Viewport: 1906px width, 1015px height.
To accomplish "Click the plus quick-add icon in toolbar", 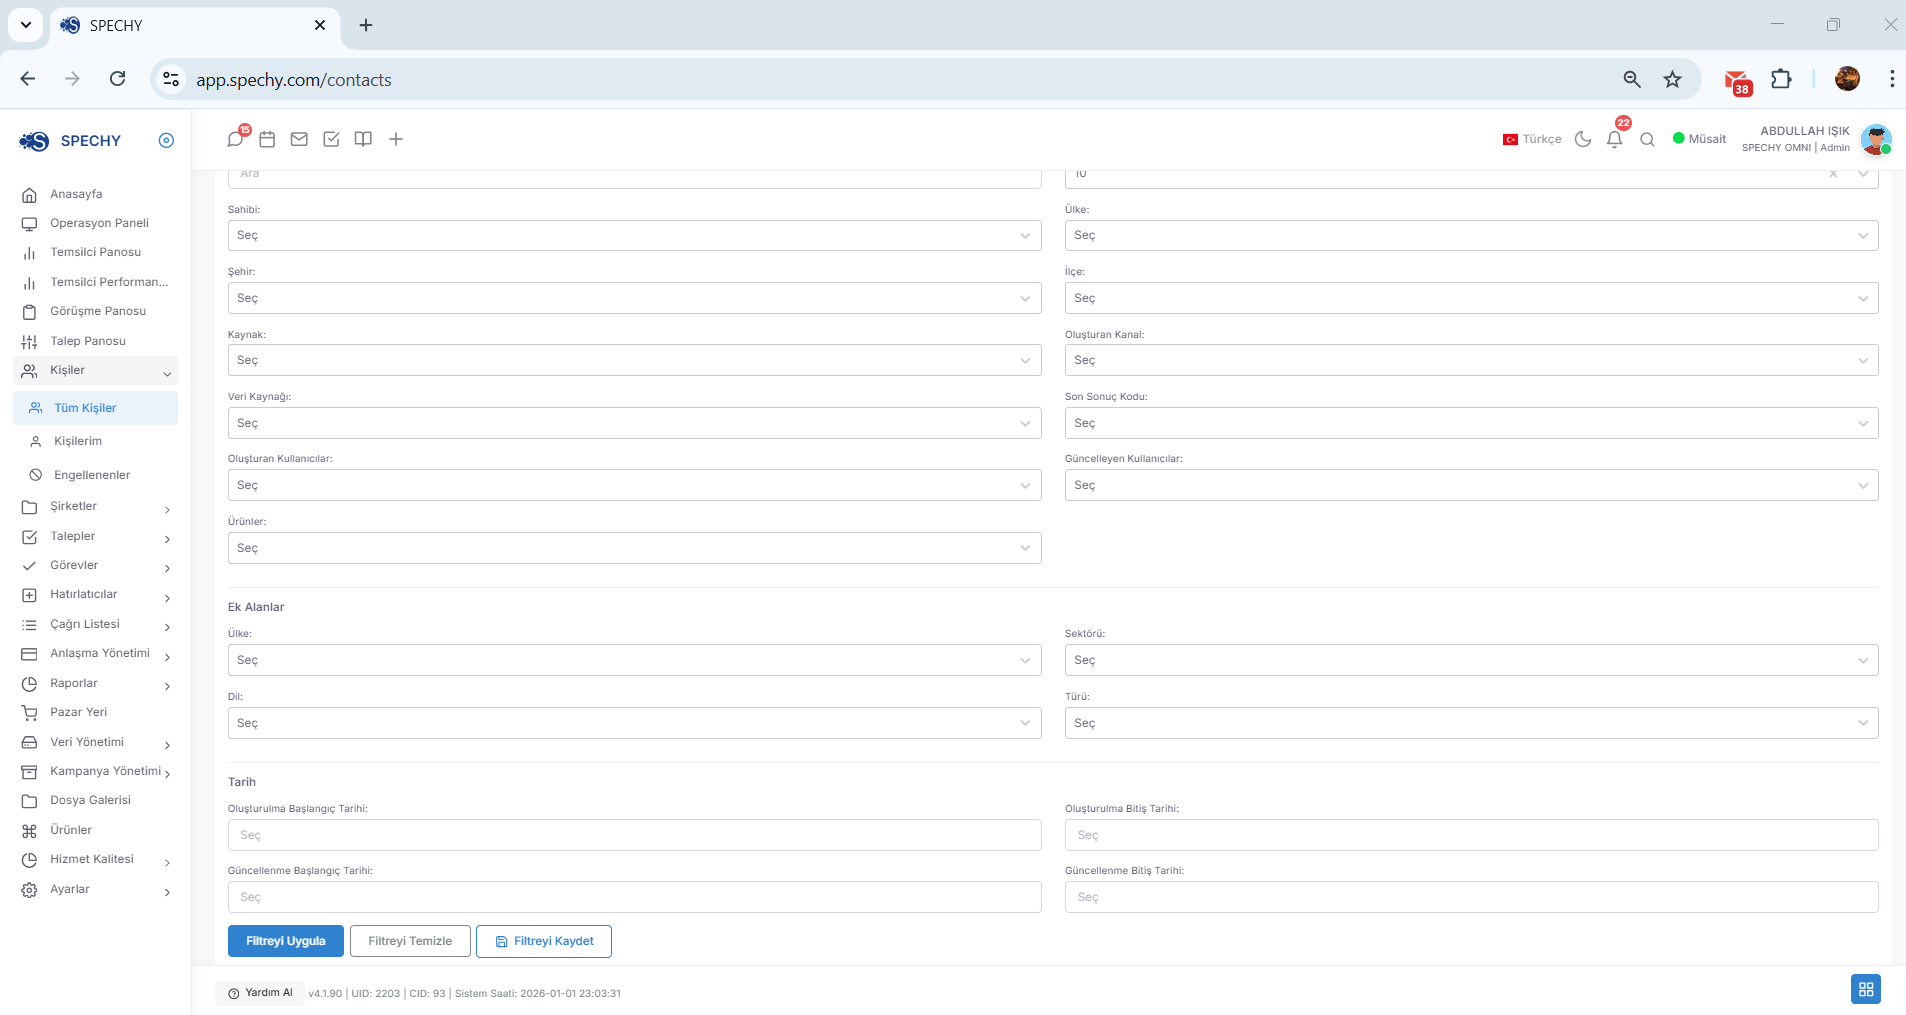I will tap(396, 139).
